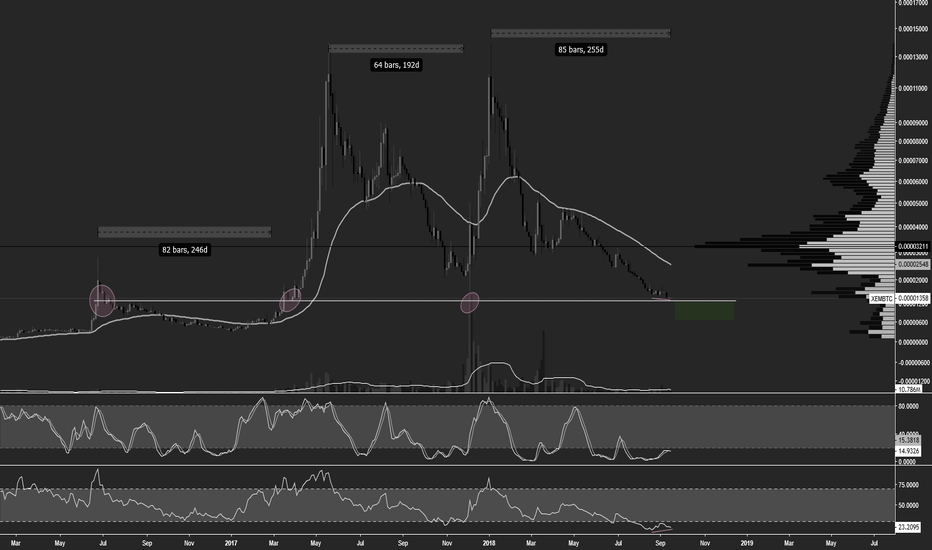The width and height of the screenshot is (932, 550).
Task: Click the 2019 label on time axis
Action: click(747, 543)
